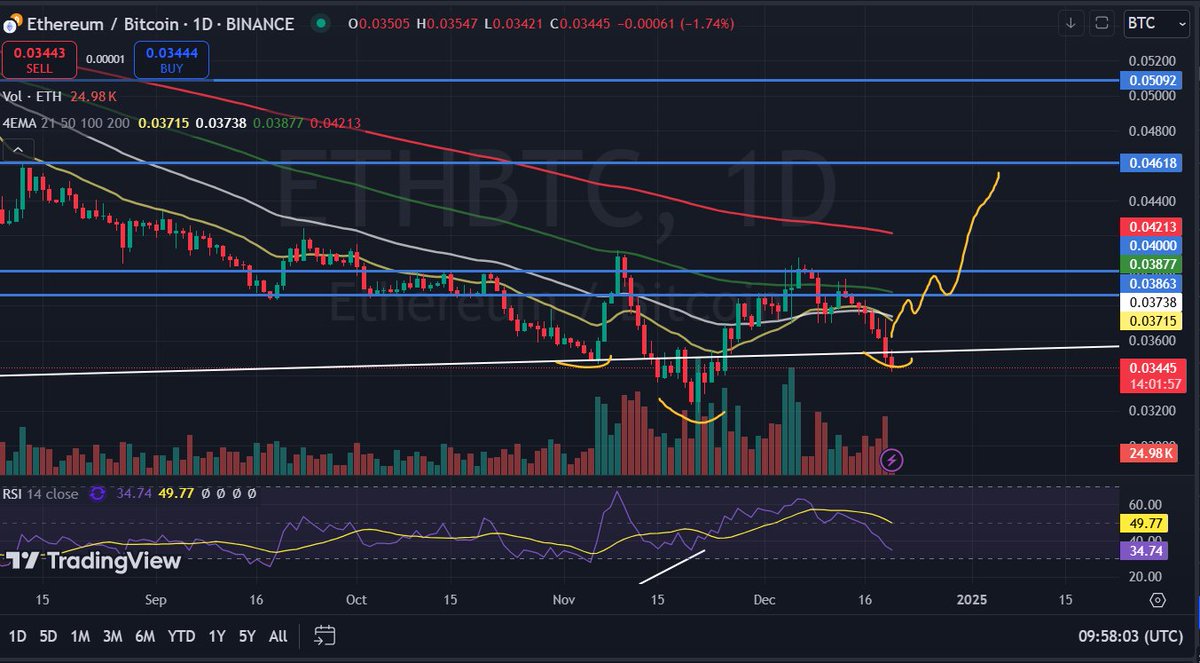Click the Nov label on time axis
1200x663 pixels.
pos(564,600)
